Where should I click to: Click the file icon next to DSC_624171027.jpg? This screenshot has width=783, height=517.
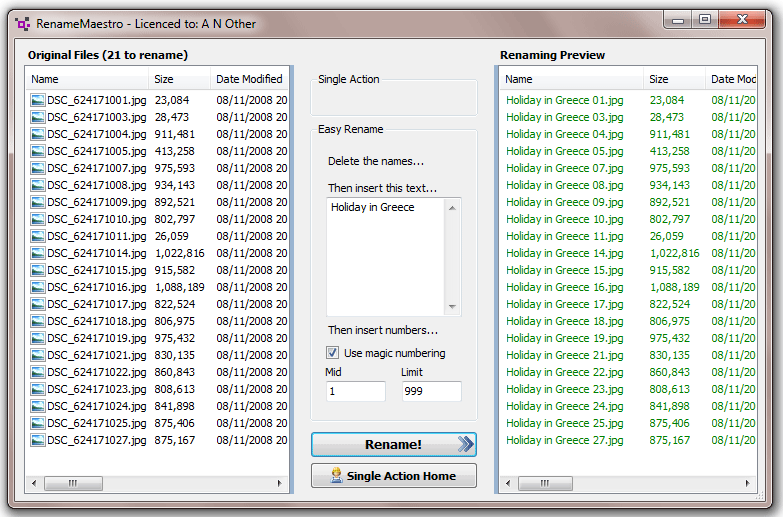(x=37, y=440)
